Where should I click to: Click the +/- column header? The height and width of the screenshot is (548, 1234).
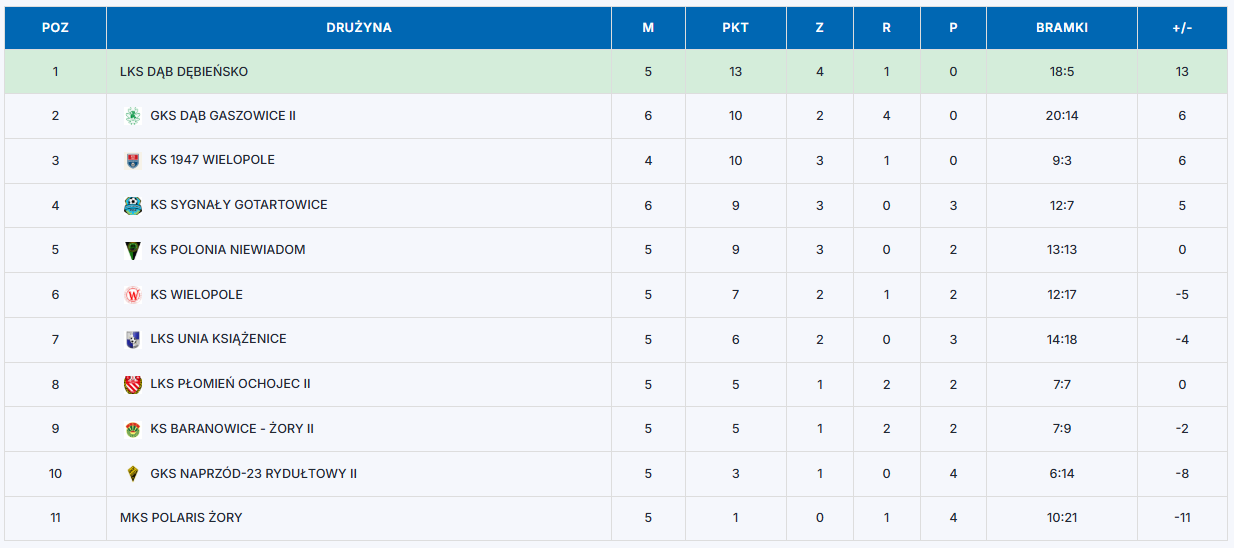click(1182, 28)
